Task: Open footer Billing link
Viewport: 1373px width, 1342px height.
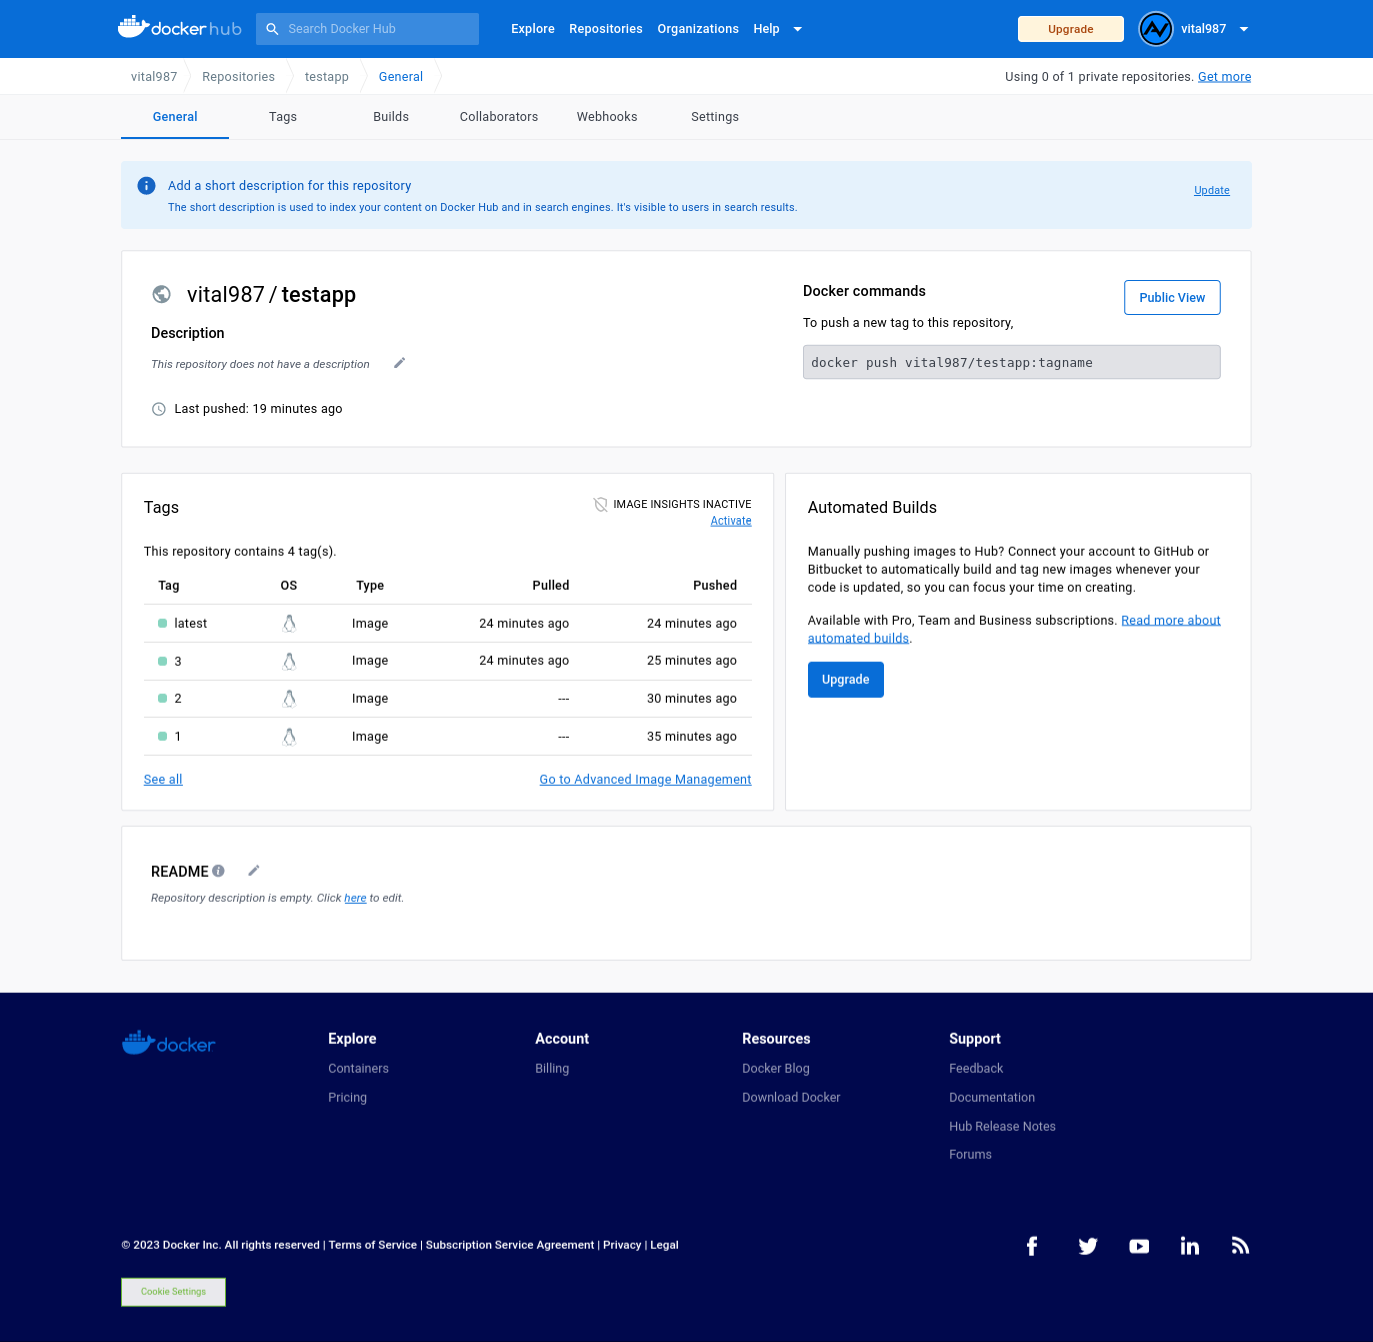Action: (552, 1069)
